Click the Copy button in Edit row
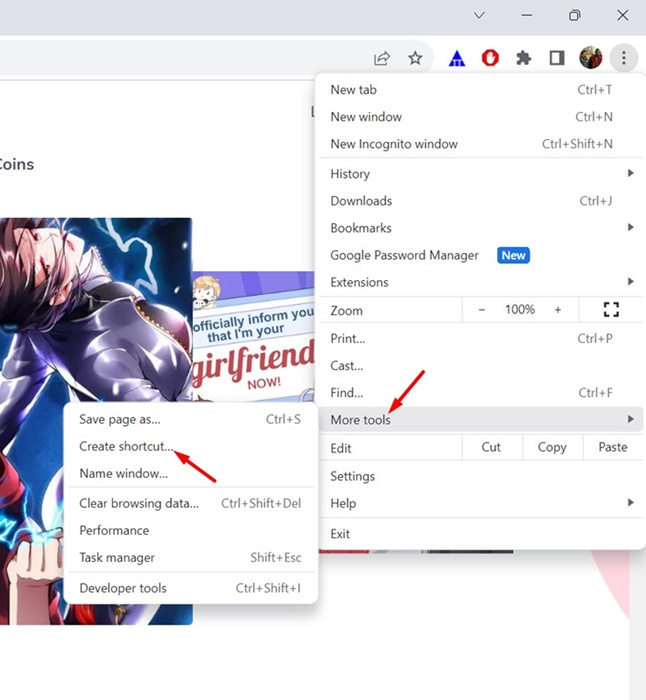Screen dimensions: 646x700 click(552, 447)
